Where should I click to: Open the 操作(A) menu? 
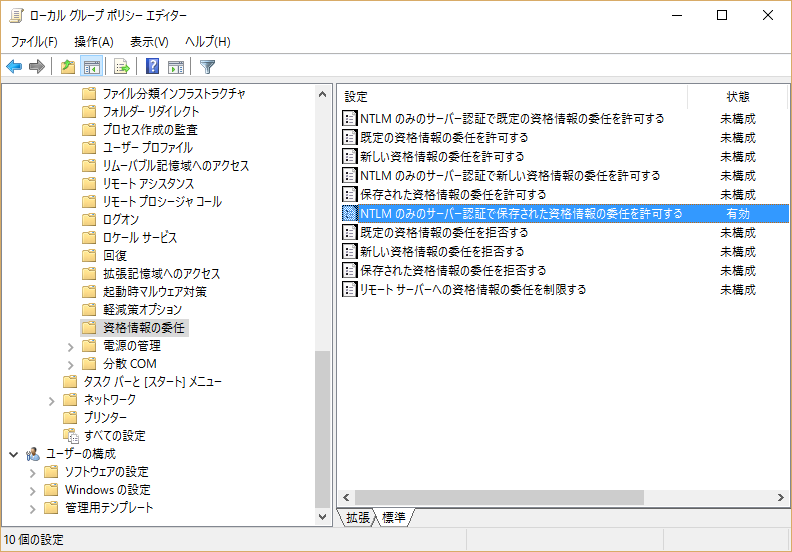point(93,41)
